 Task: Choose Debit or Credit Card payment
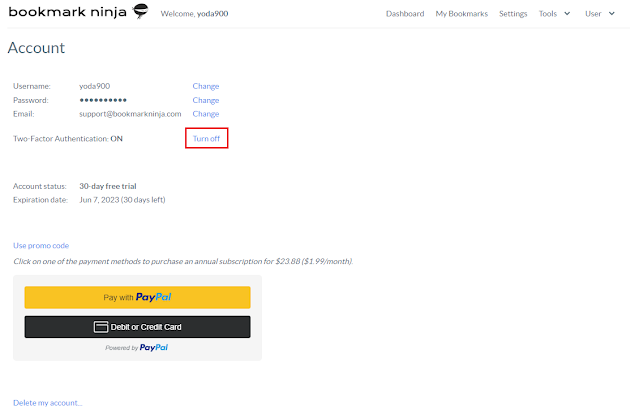pyautogui.click(x=137, y=327)
